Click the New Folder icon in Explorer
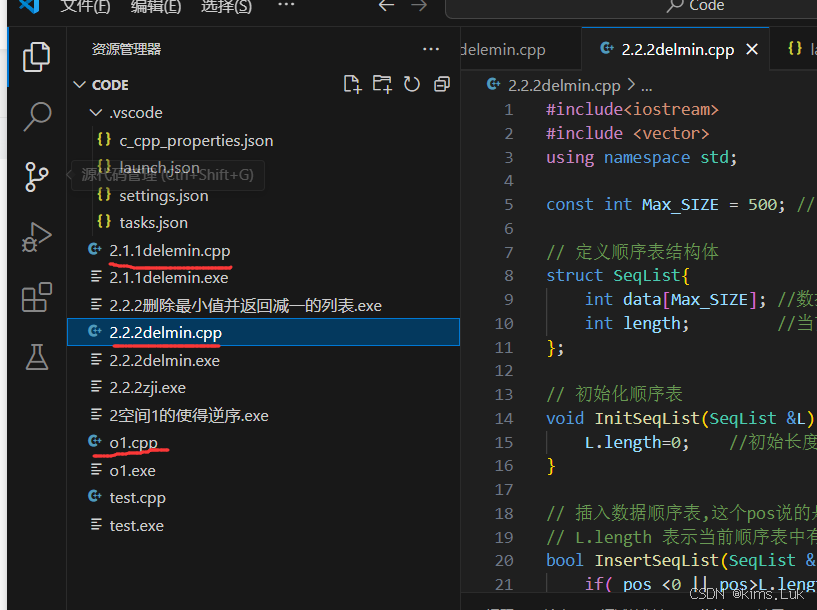The height and width of the screenshot is (610, 817). [382, 84]
